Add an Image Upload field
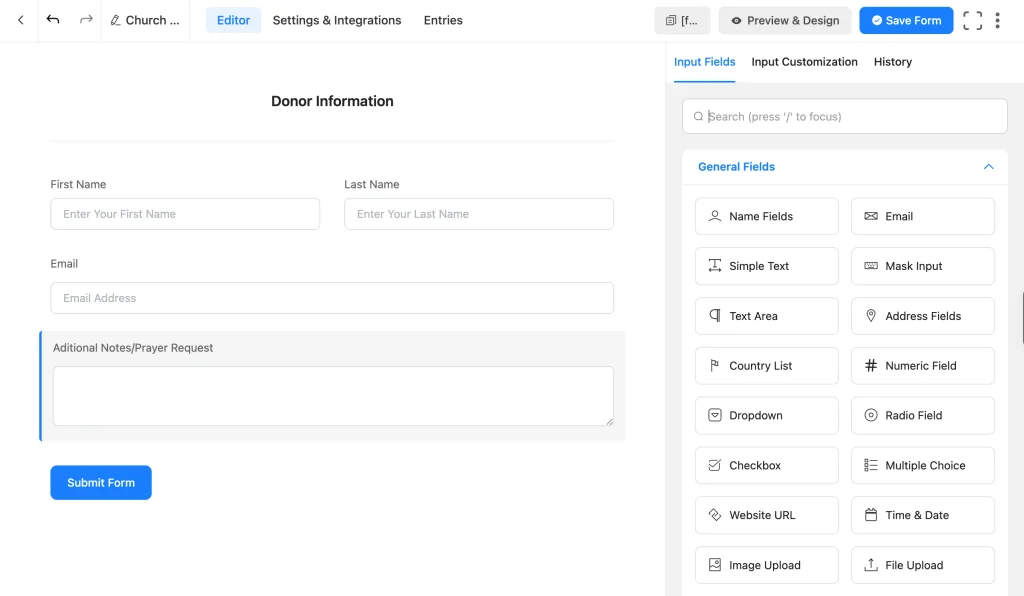Image resolution: width=1024 pixels, height=596 pixels. click(x=767, y=565)
